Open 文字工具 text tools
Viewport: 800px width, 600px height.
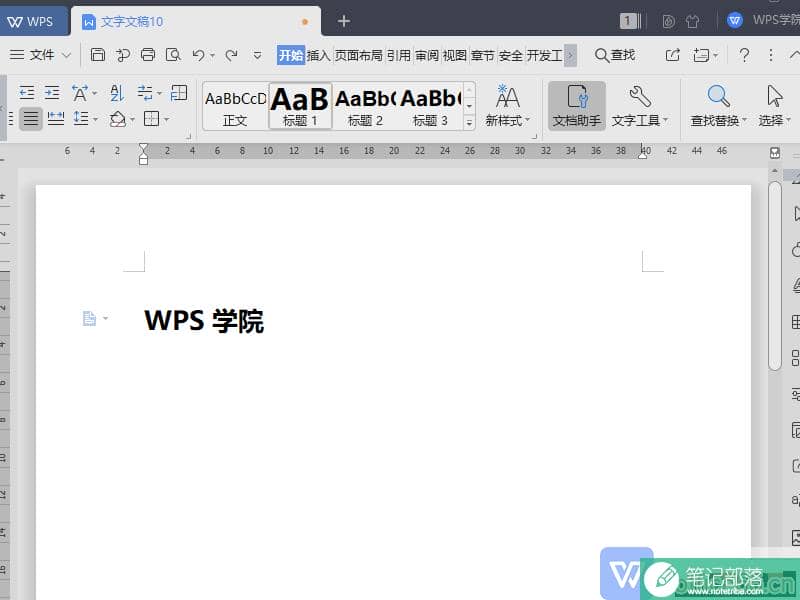639,106
